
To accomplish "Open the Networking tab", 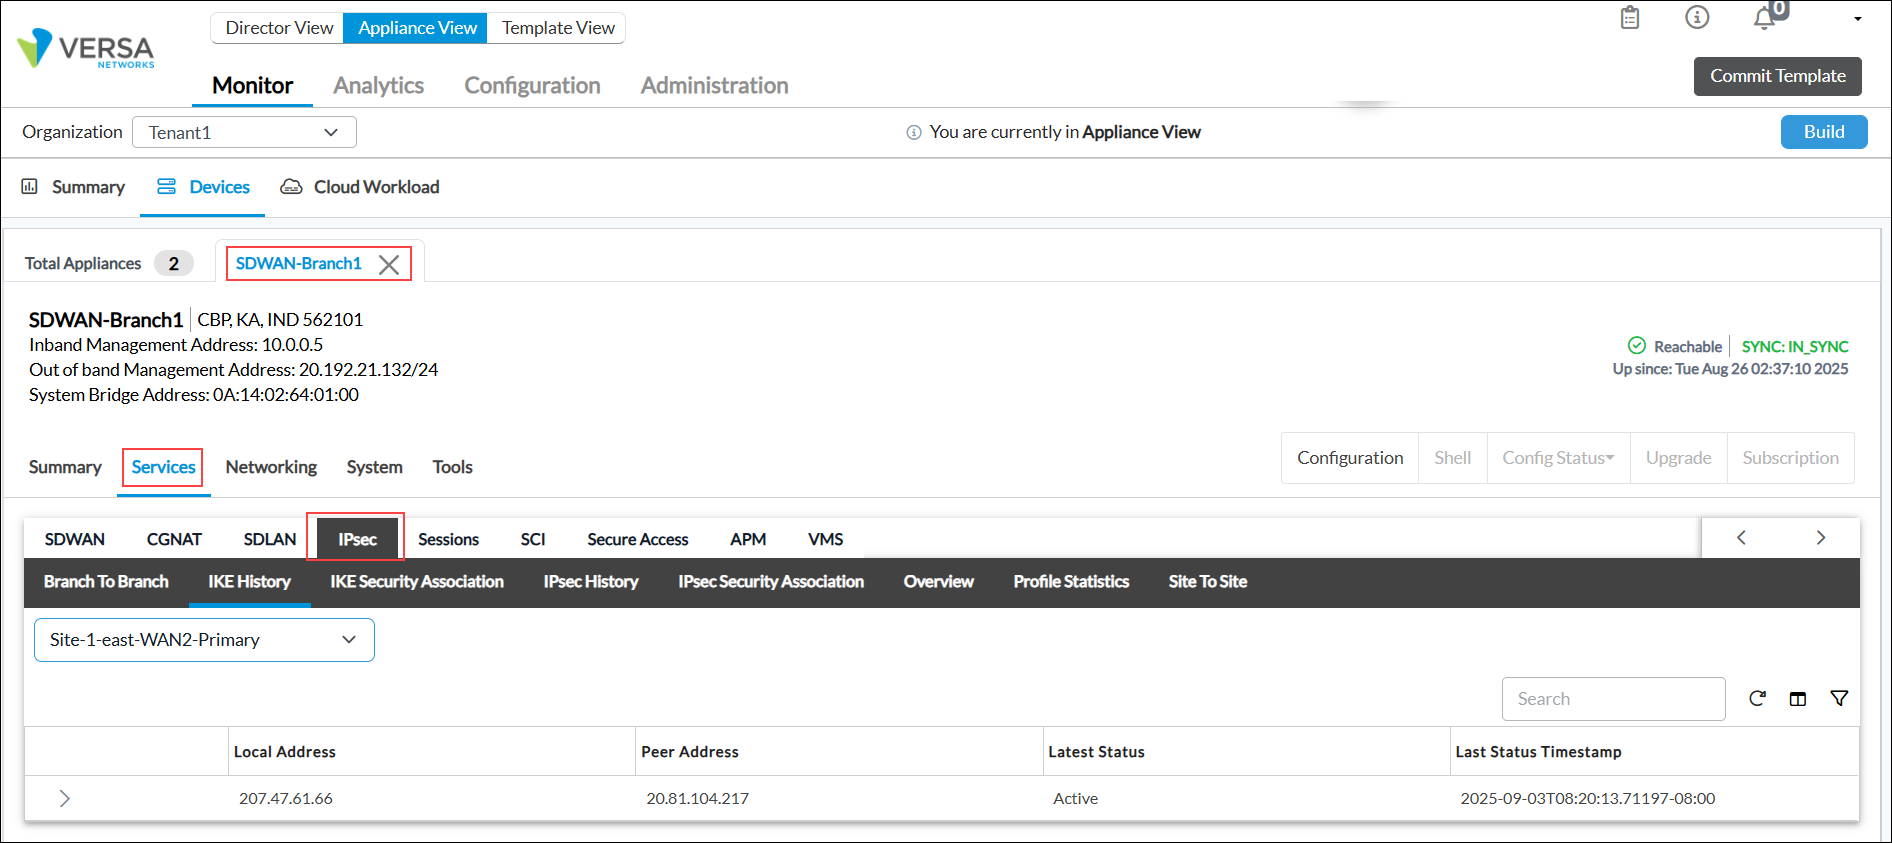I will click(271, 467).
